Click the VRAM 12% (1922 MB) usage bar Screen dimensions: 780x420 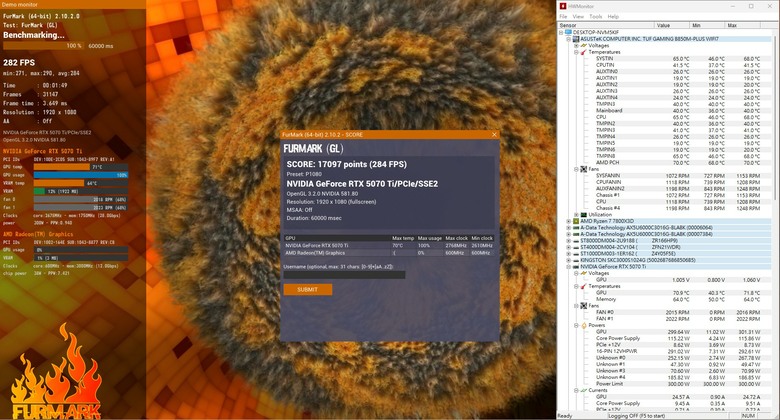81,191
